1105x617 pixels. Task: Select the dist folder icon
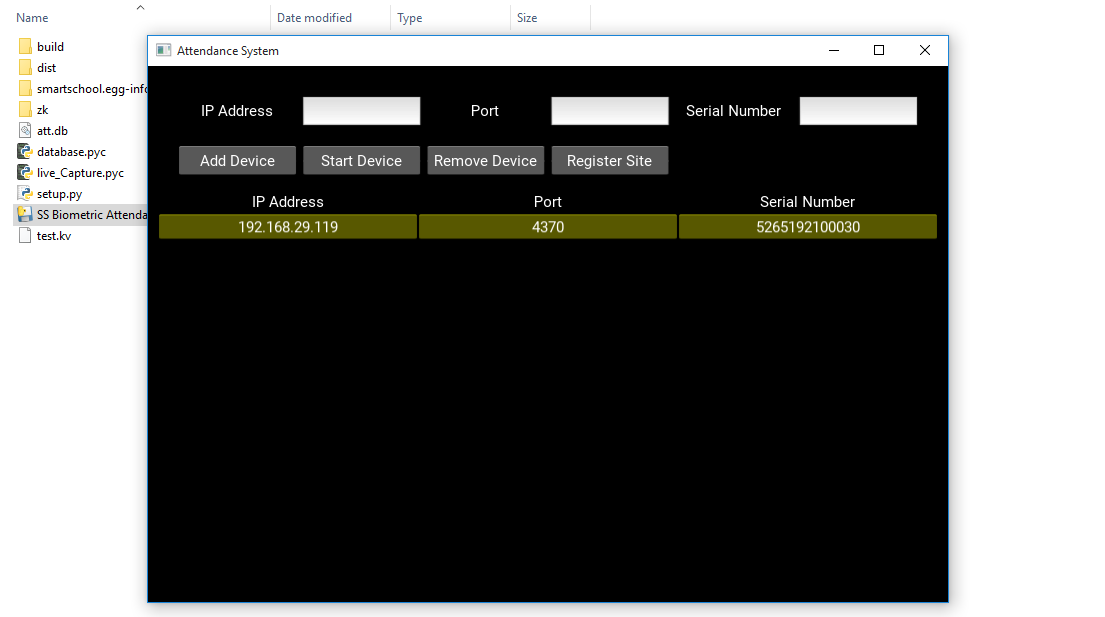coord(25,68)
